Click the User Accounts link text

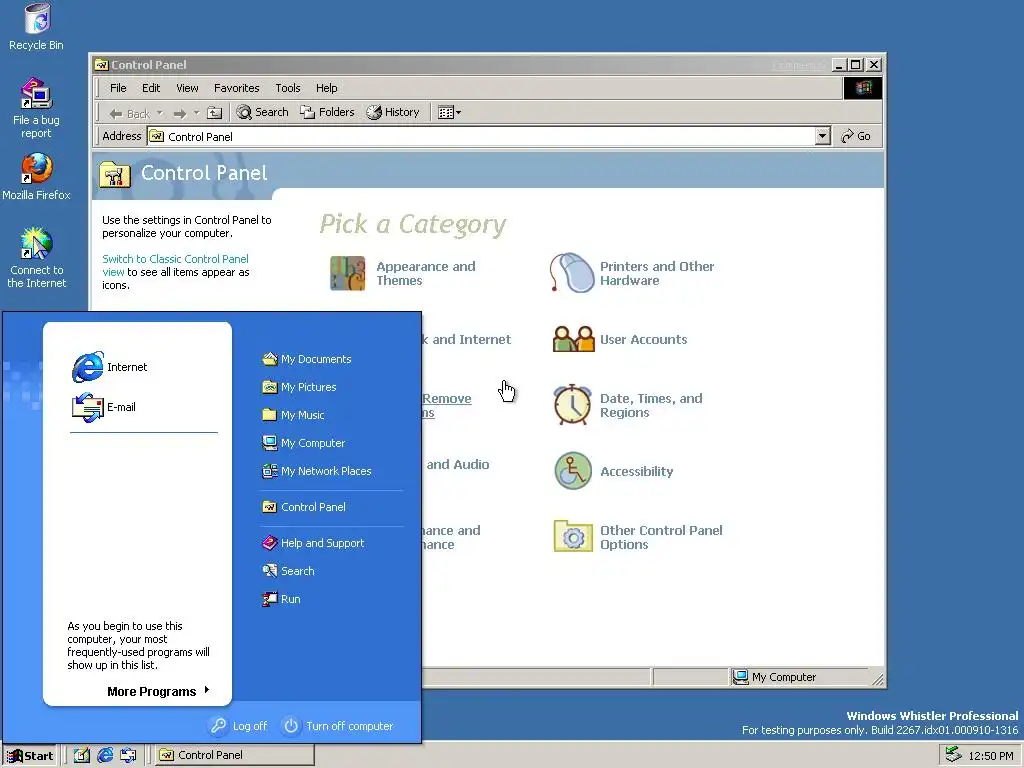[x=643, y=340]
